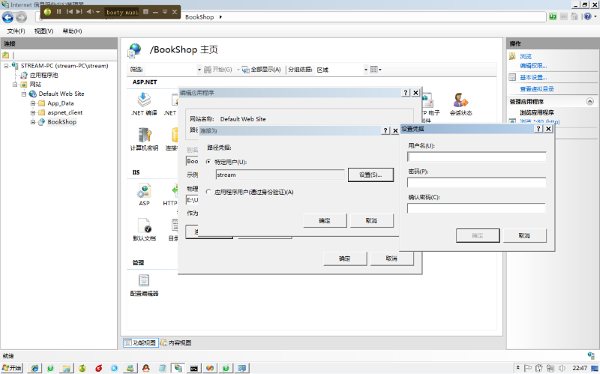The height and width of the screenshot is (374, 600).
Task: Select App_Data folder in the tree
Action: coord(60,103)
